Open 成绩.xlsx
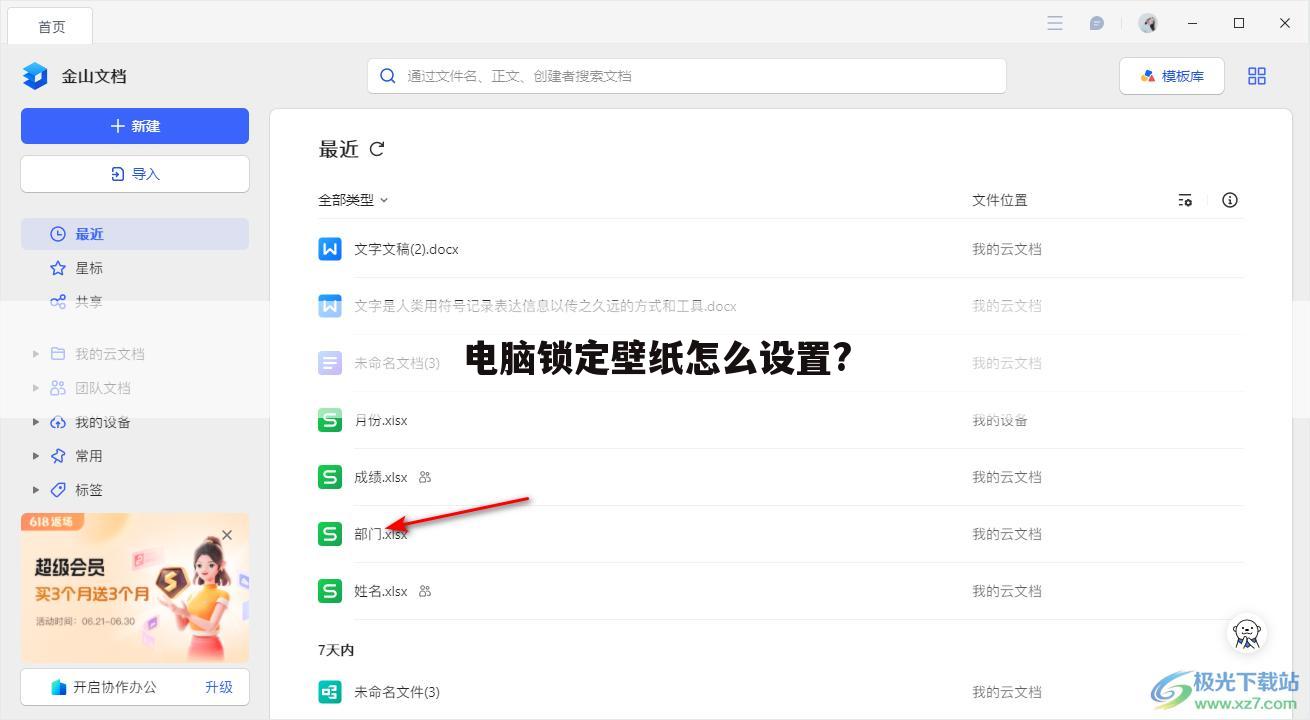 point(381,477)
